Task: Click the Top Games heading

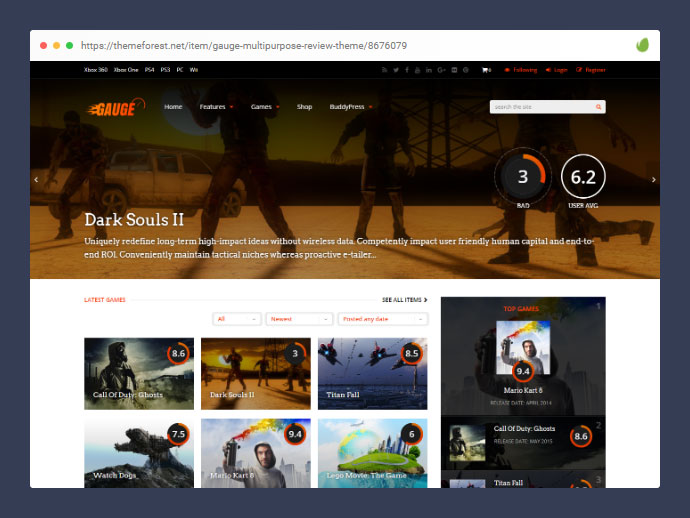Action: 521,309
